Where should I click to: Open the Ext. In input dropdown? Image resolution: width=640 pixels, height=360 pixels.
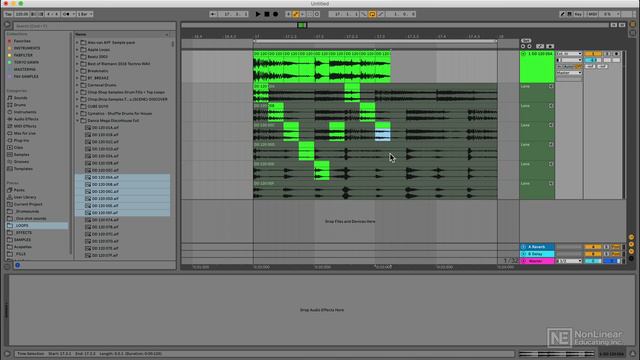pos(569,54)
